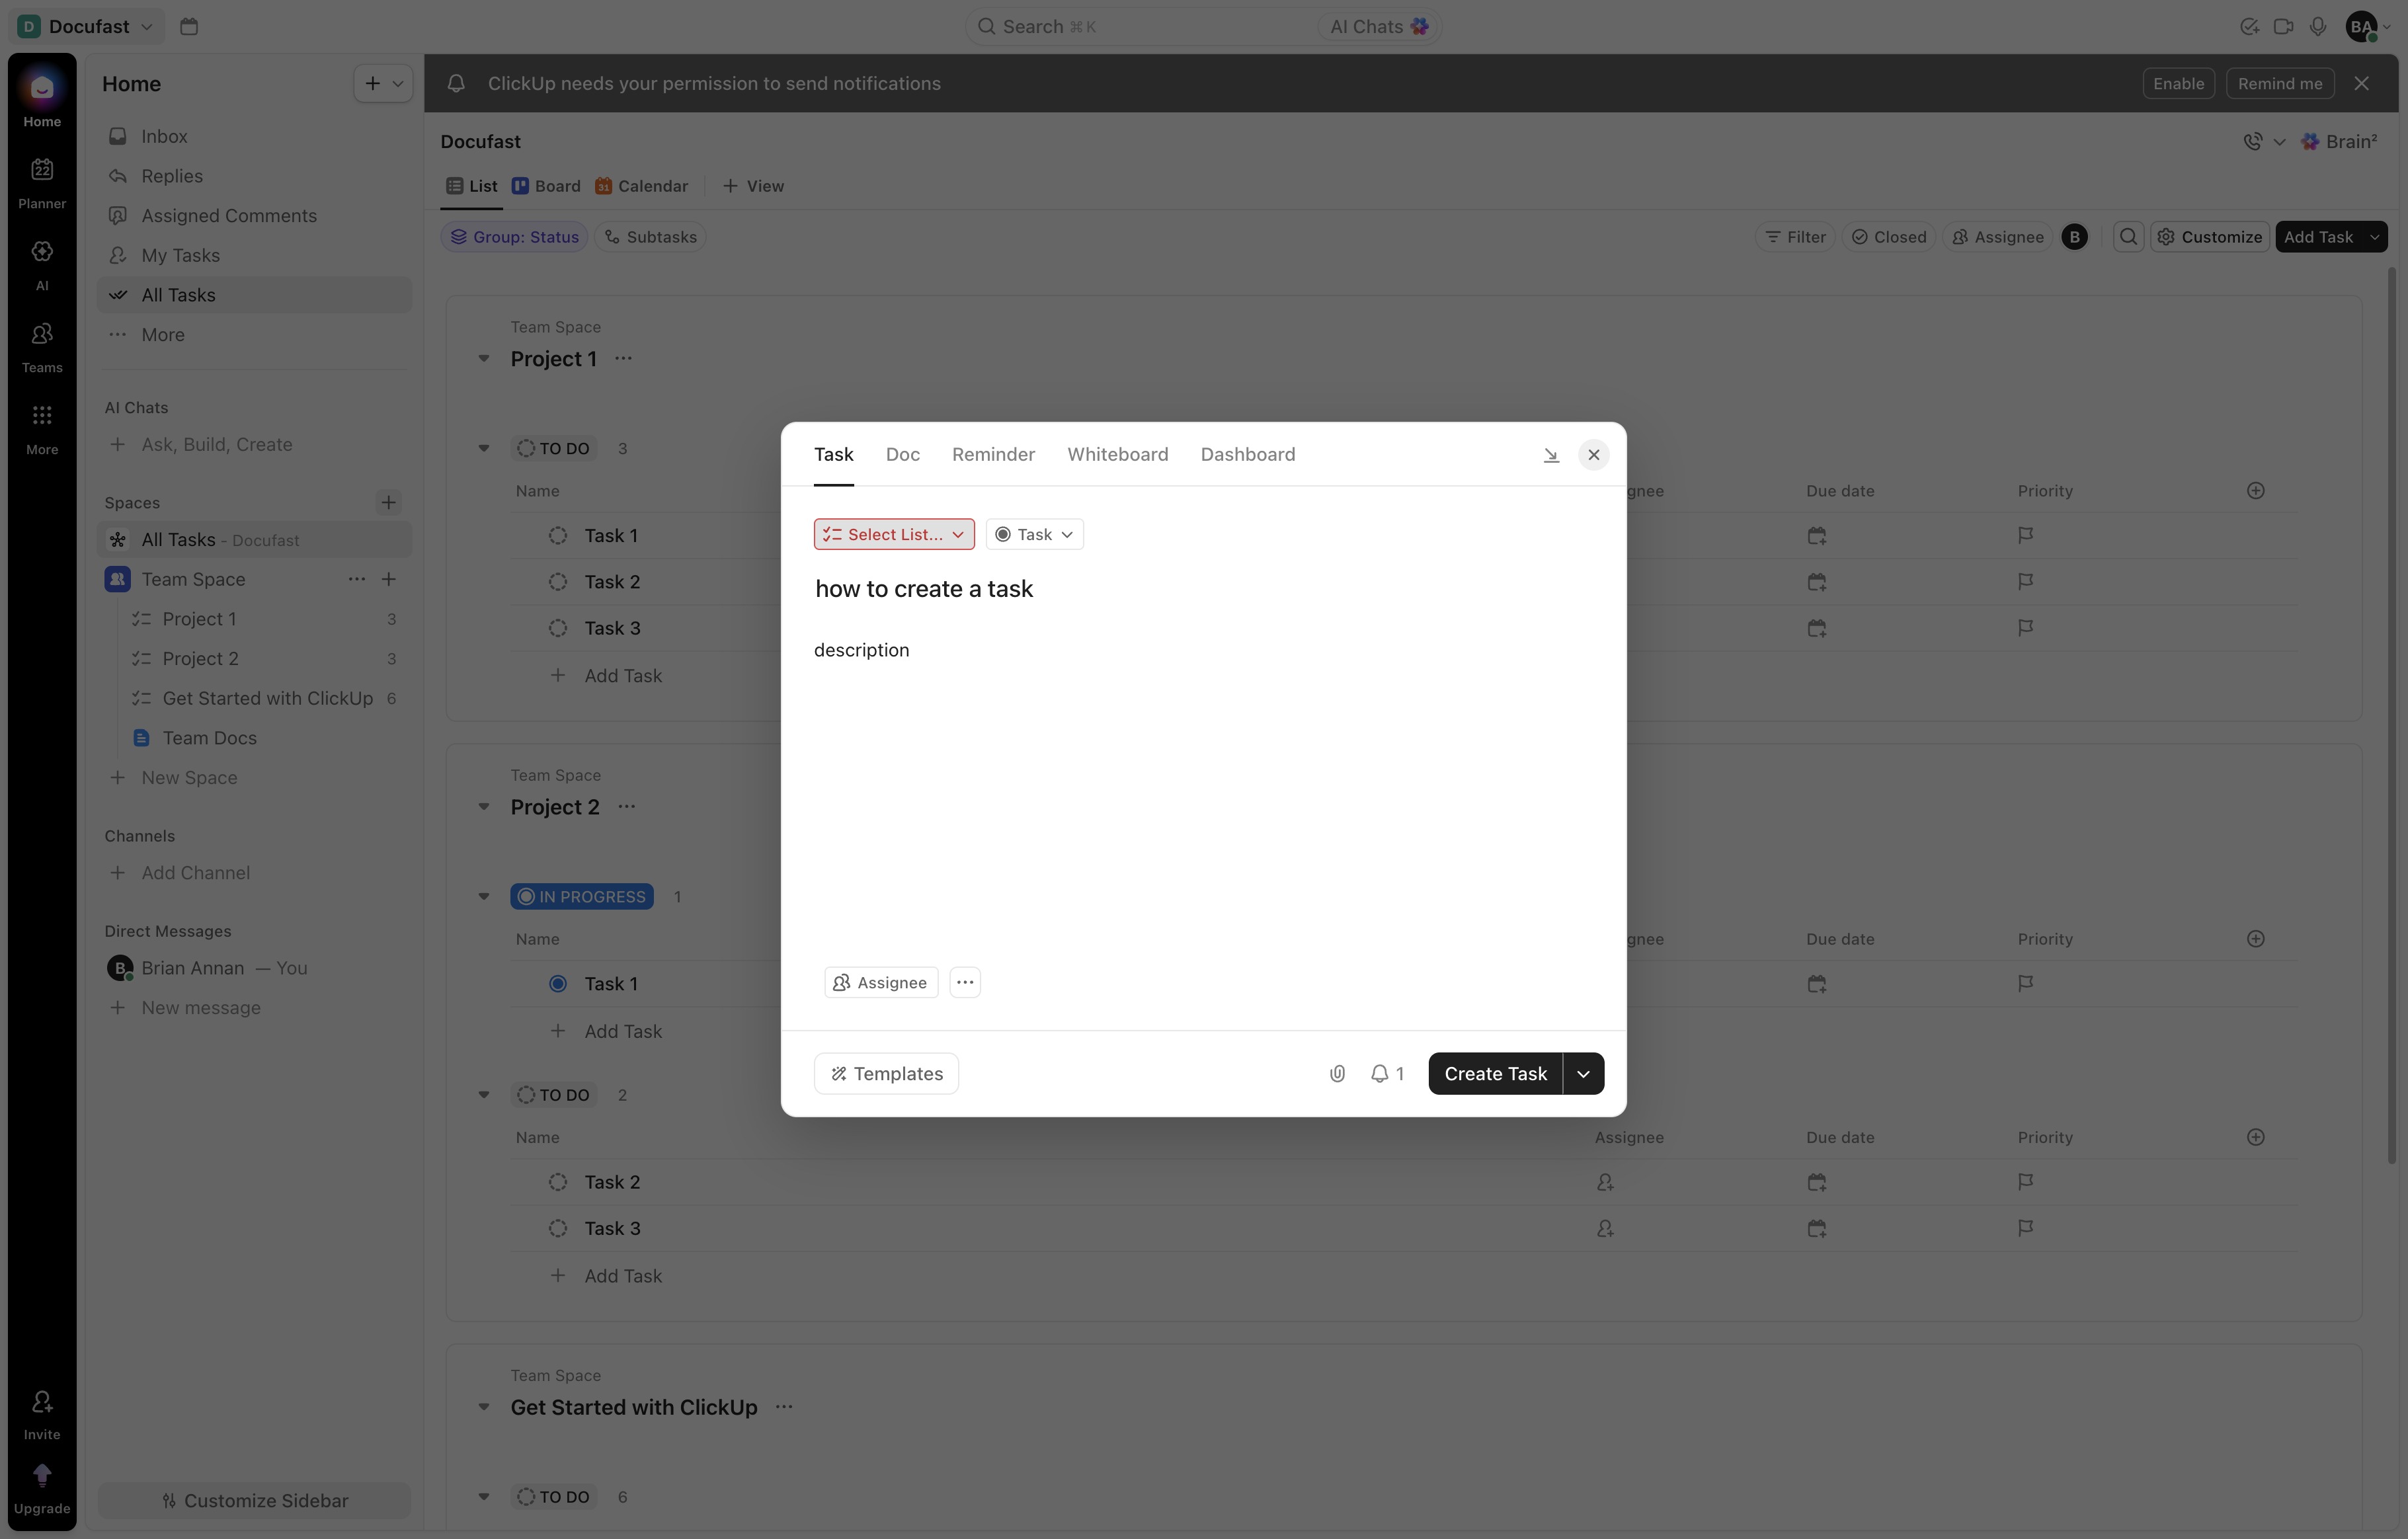Screen dimensions: 2408x1539
Task: Open the Select List dropdown
Action: point(894,534)
